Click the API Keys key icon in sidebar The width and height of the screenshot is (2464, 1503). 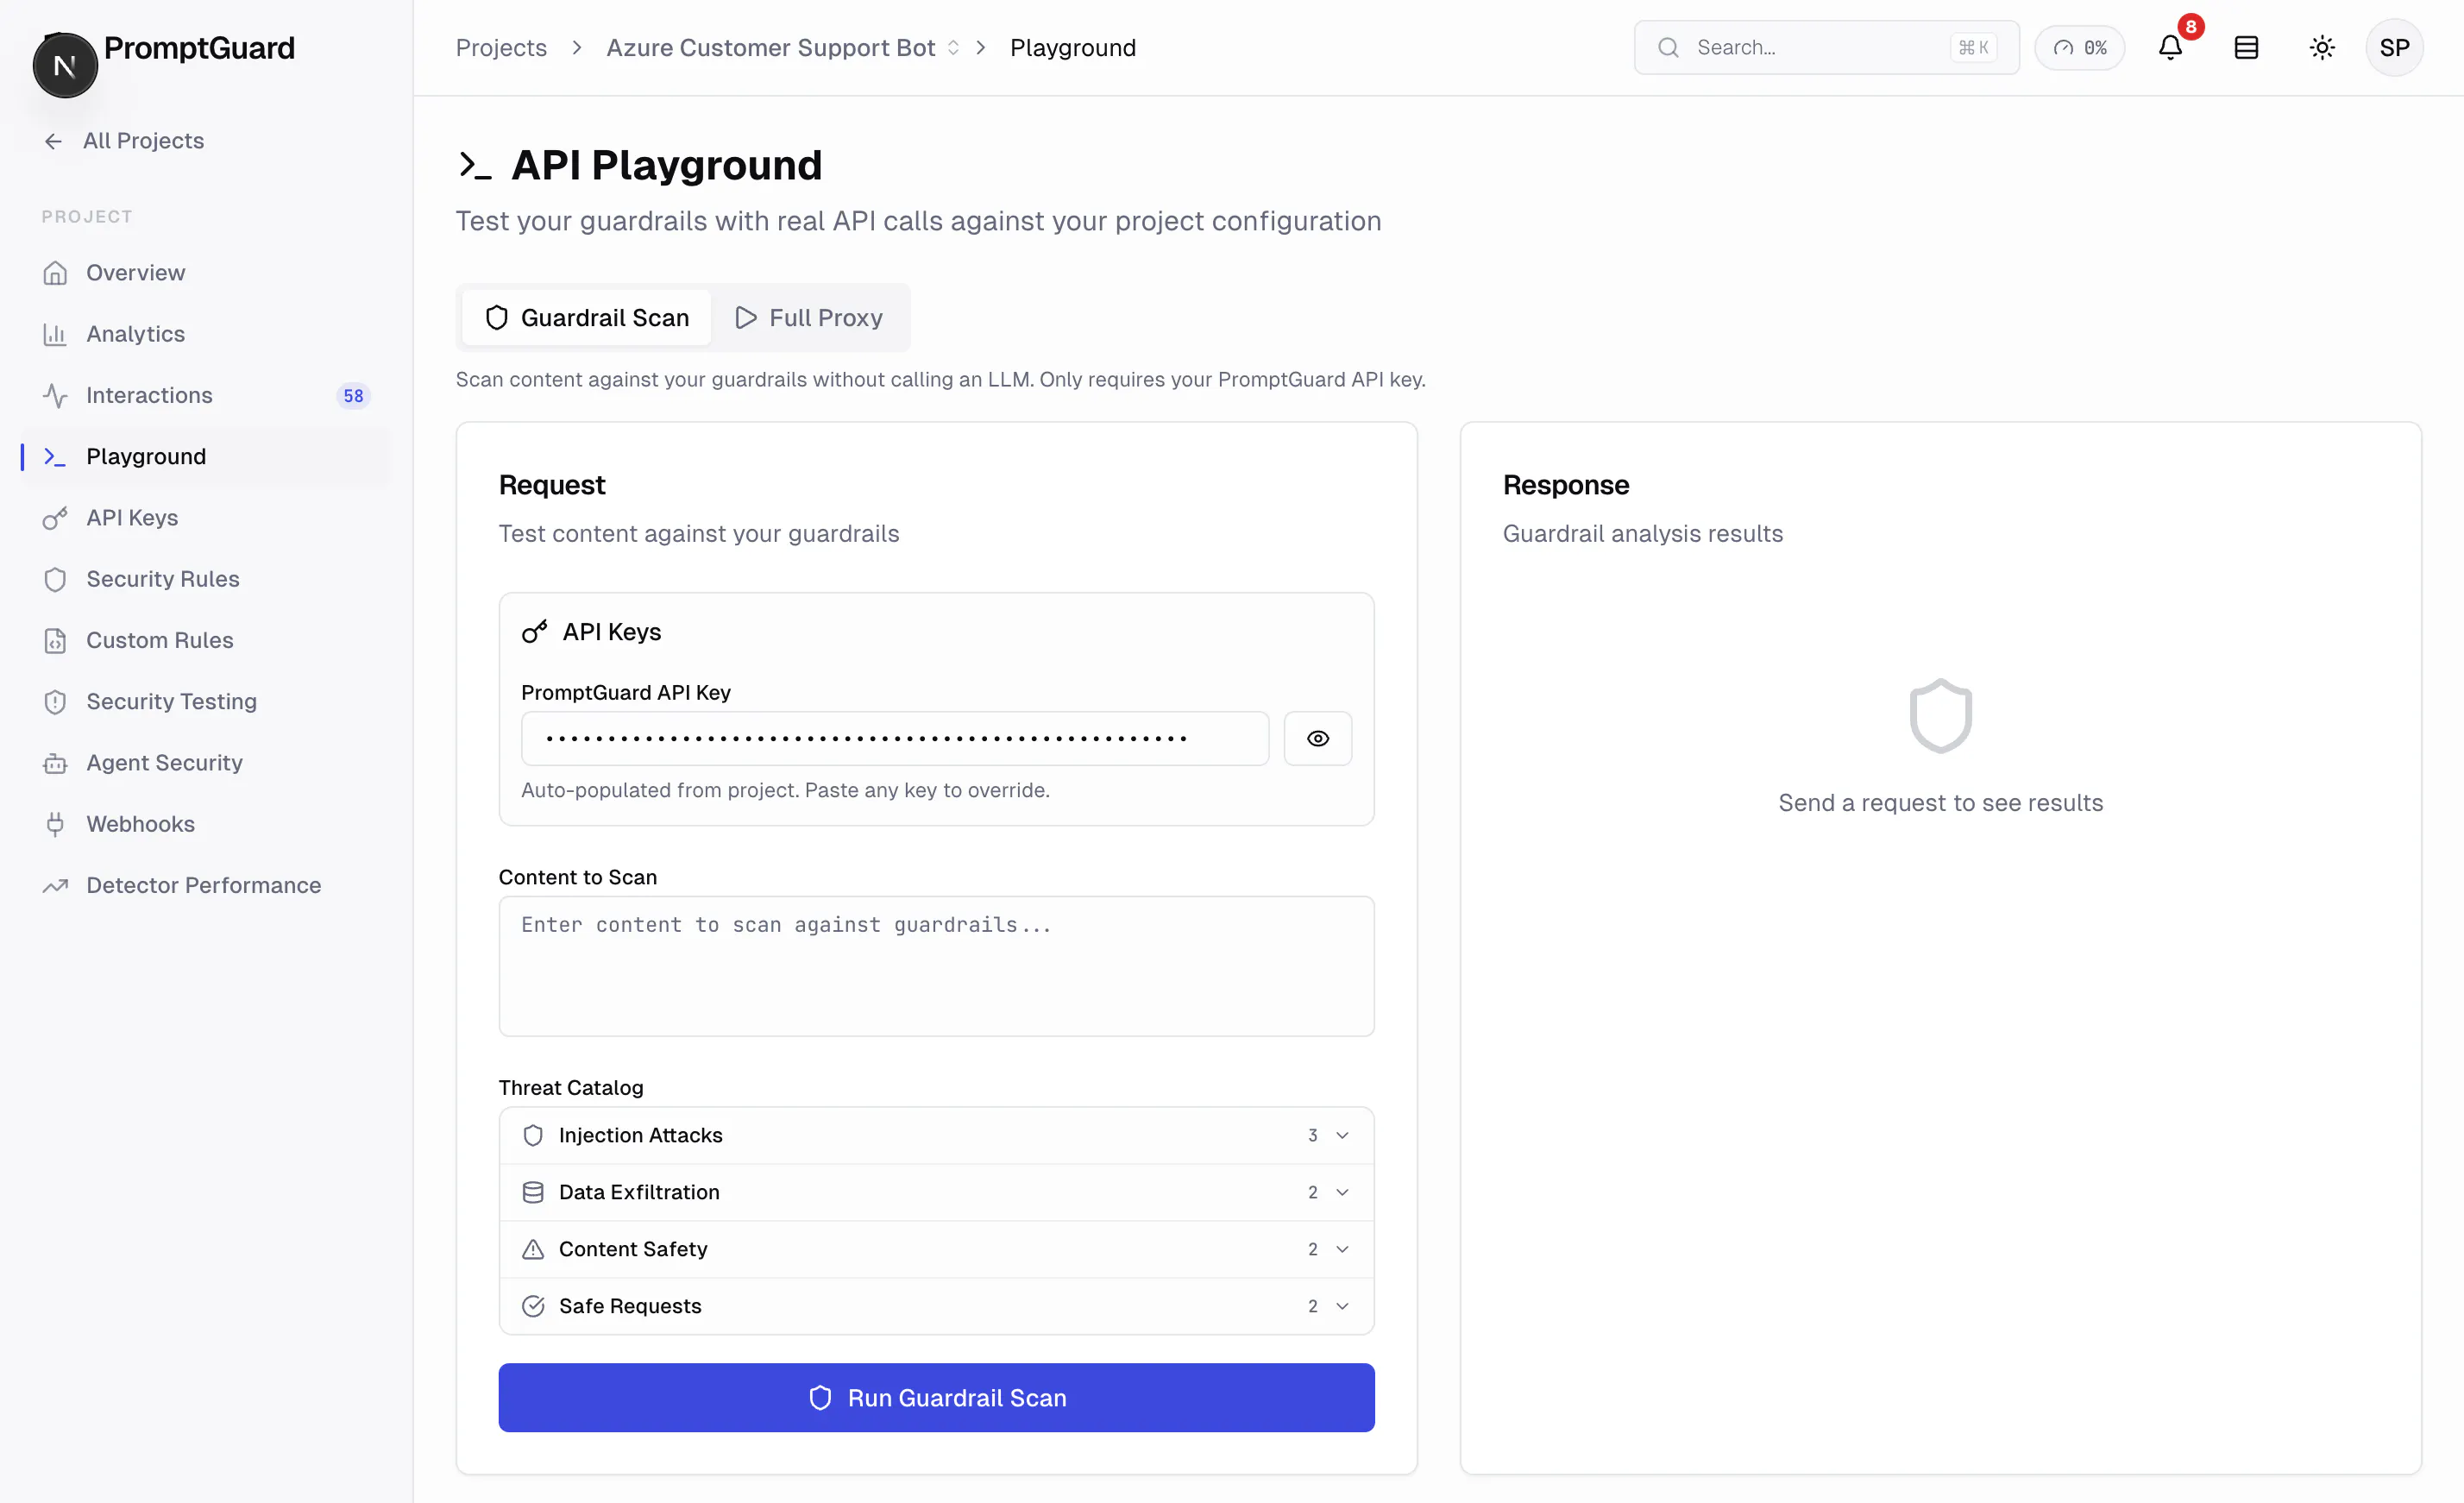pos(55,518)
